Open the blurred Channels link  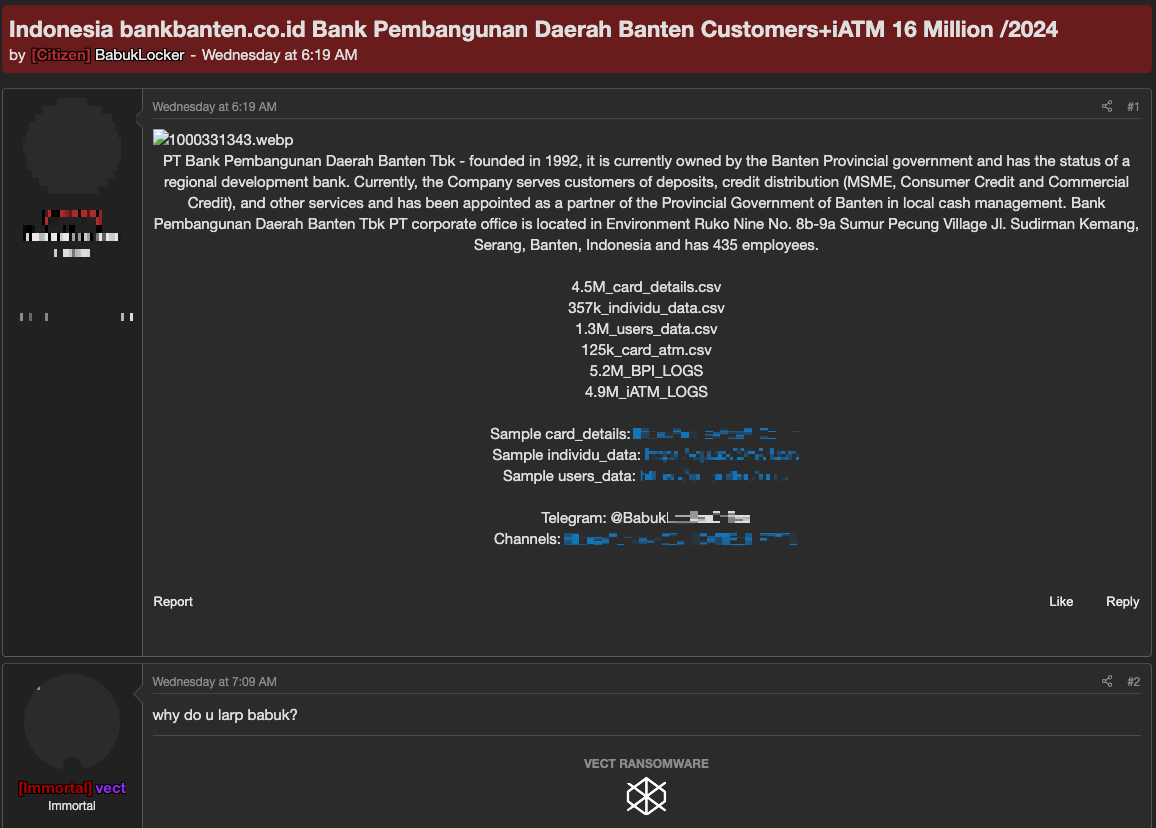click(x=679, y=539)
